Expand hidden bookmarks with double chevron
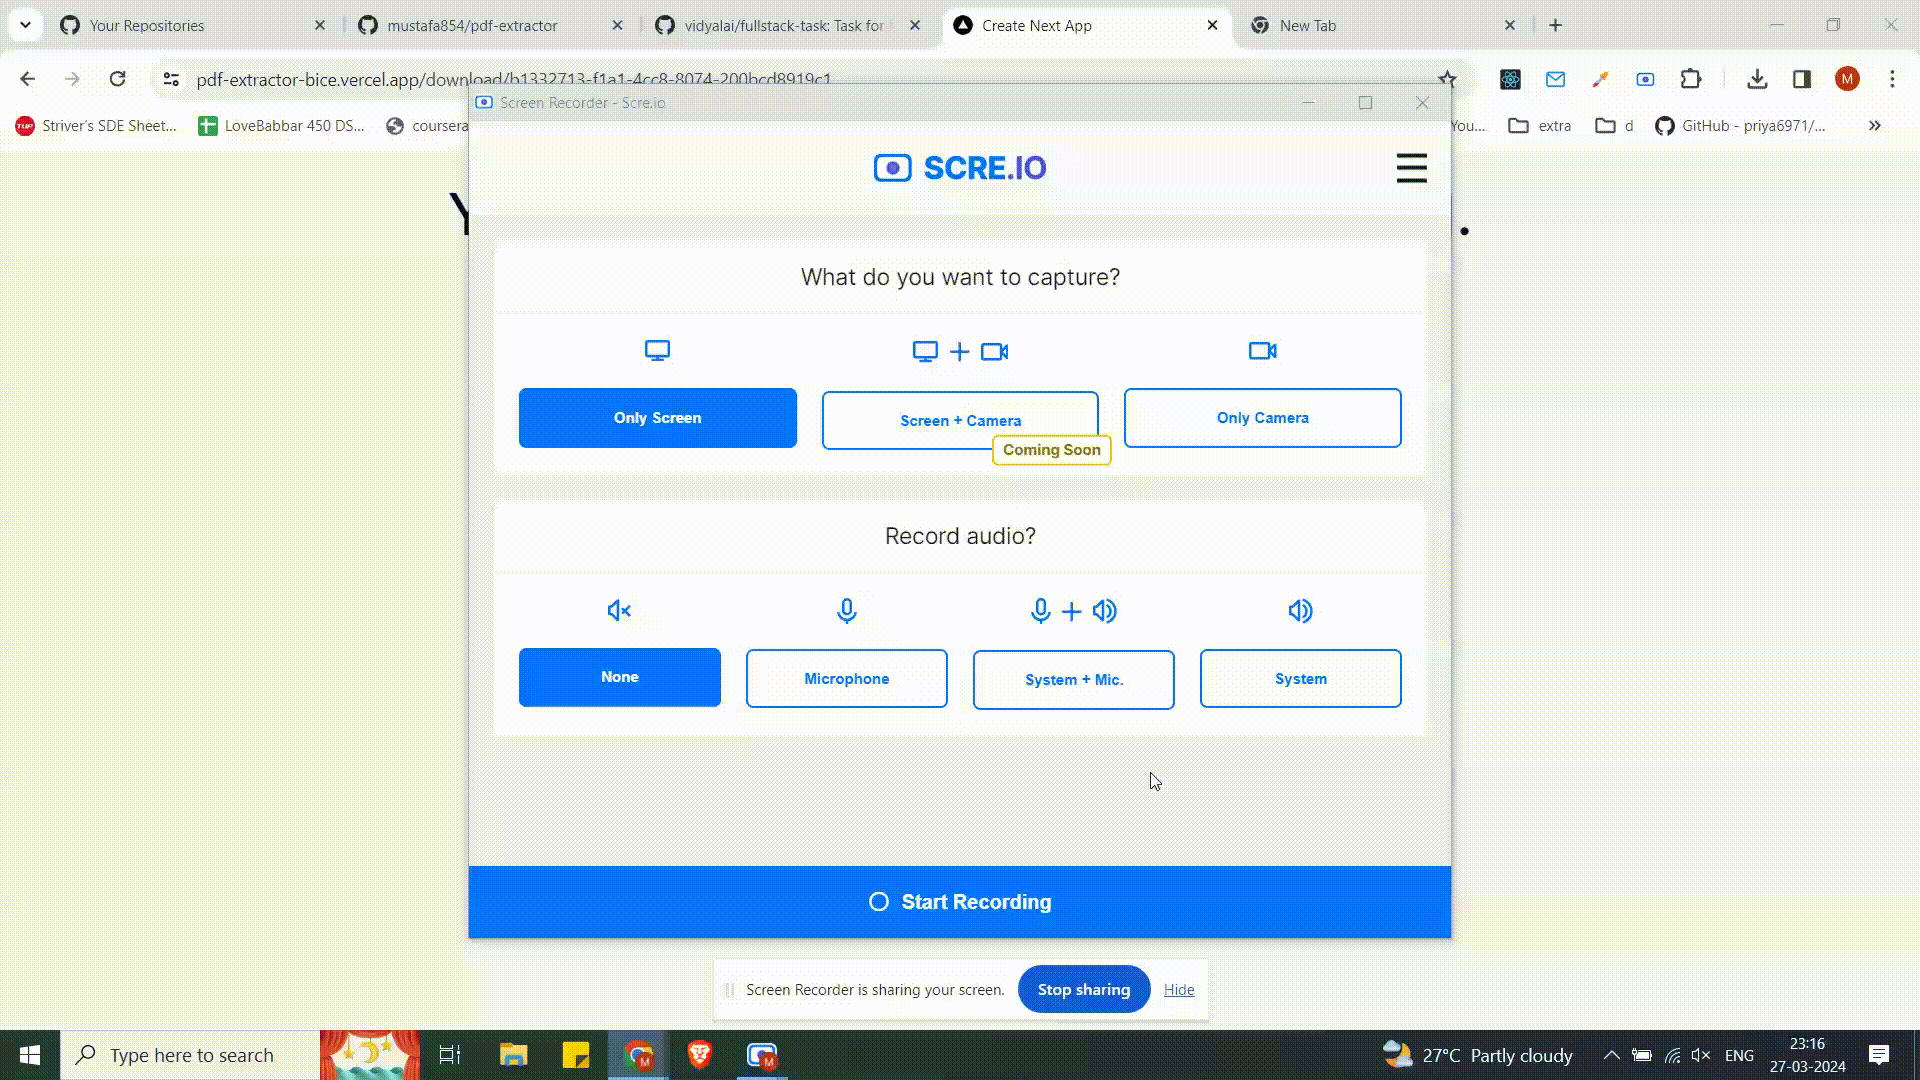This screenshot has height=1080, width=1920. tap(1874, 126)
